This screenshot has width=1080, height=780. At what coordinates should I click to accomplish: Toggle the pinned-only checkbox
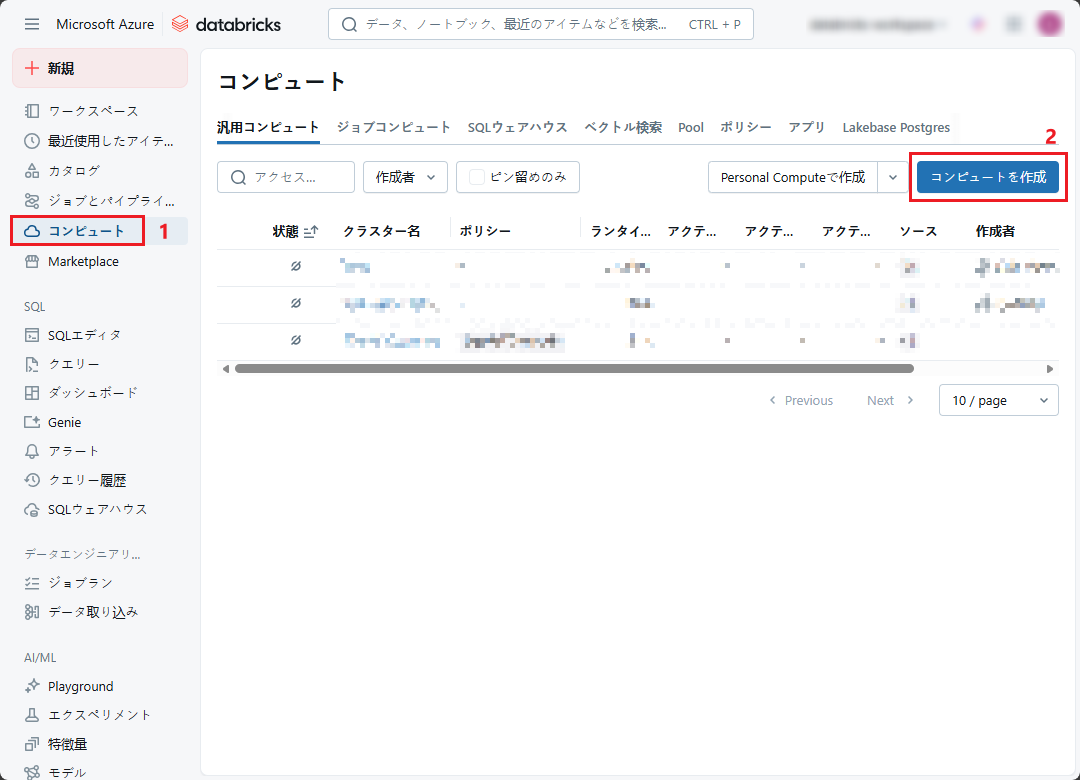[x=477, y=177]
